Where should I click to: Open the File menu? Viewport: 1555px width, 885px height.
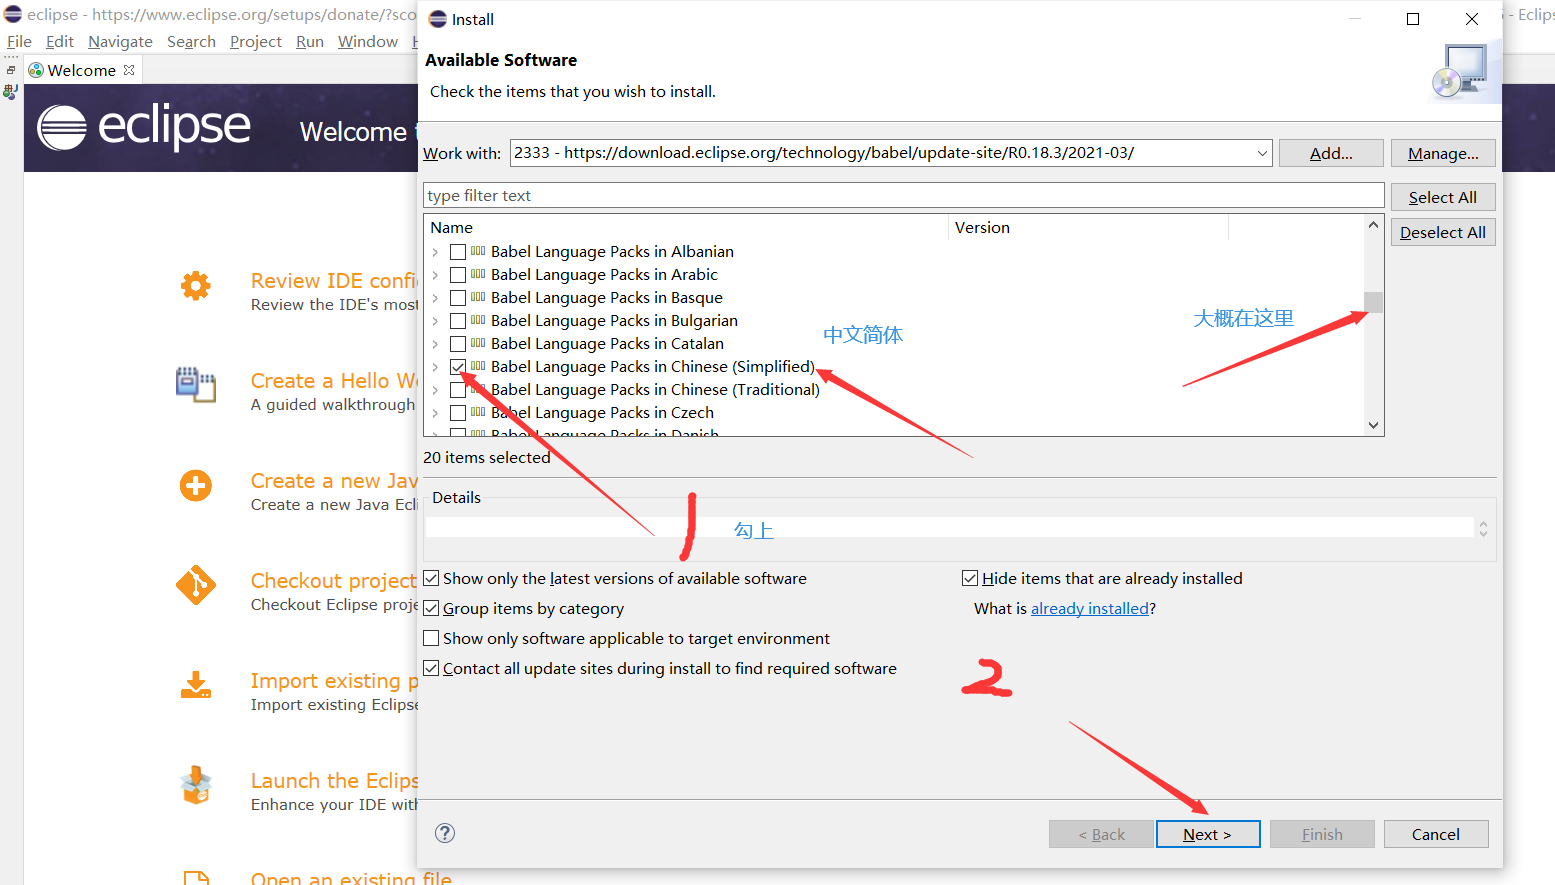click(x=19, y=41)
